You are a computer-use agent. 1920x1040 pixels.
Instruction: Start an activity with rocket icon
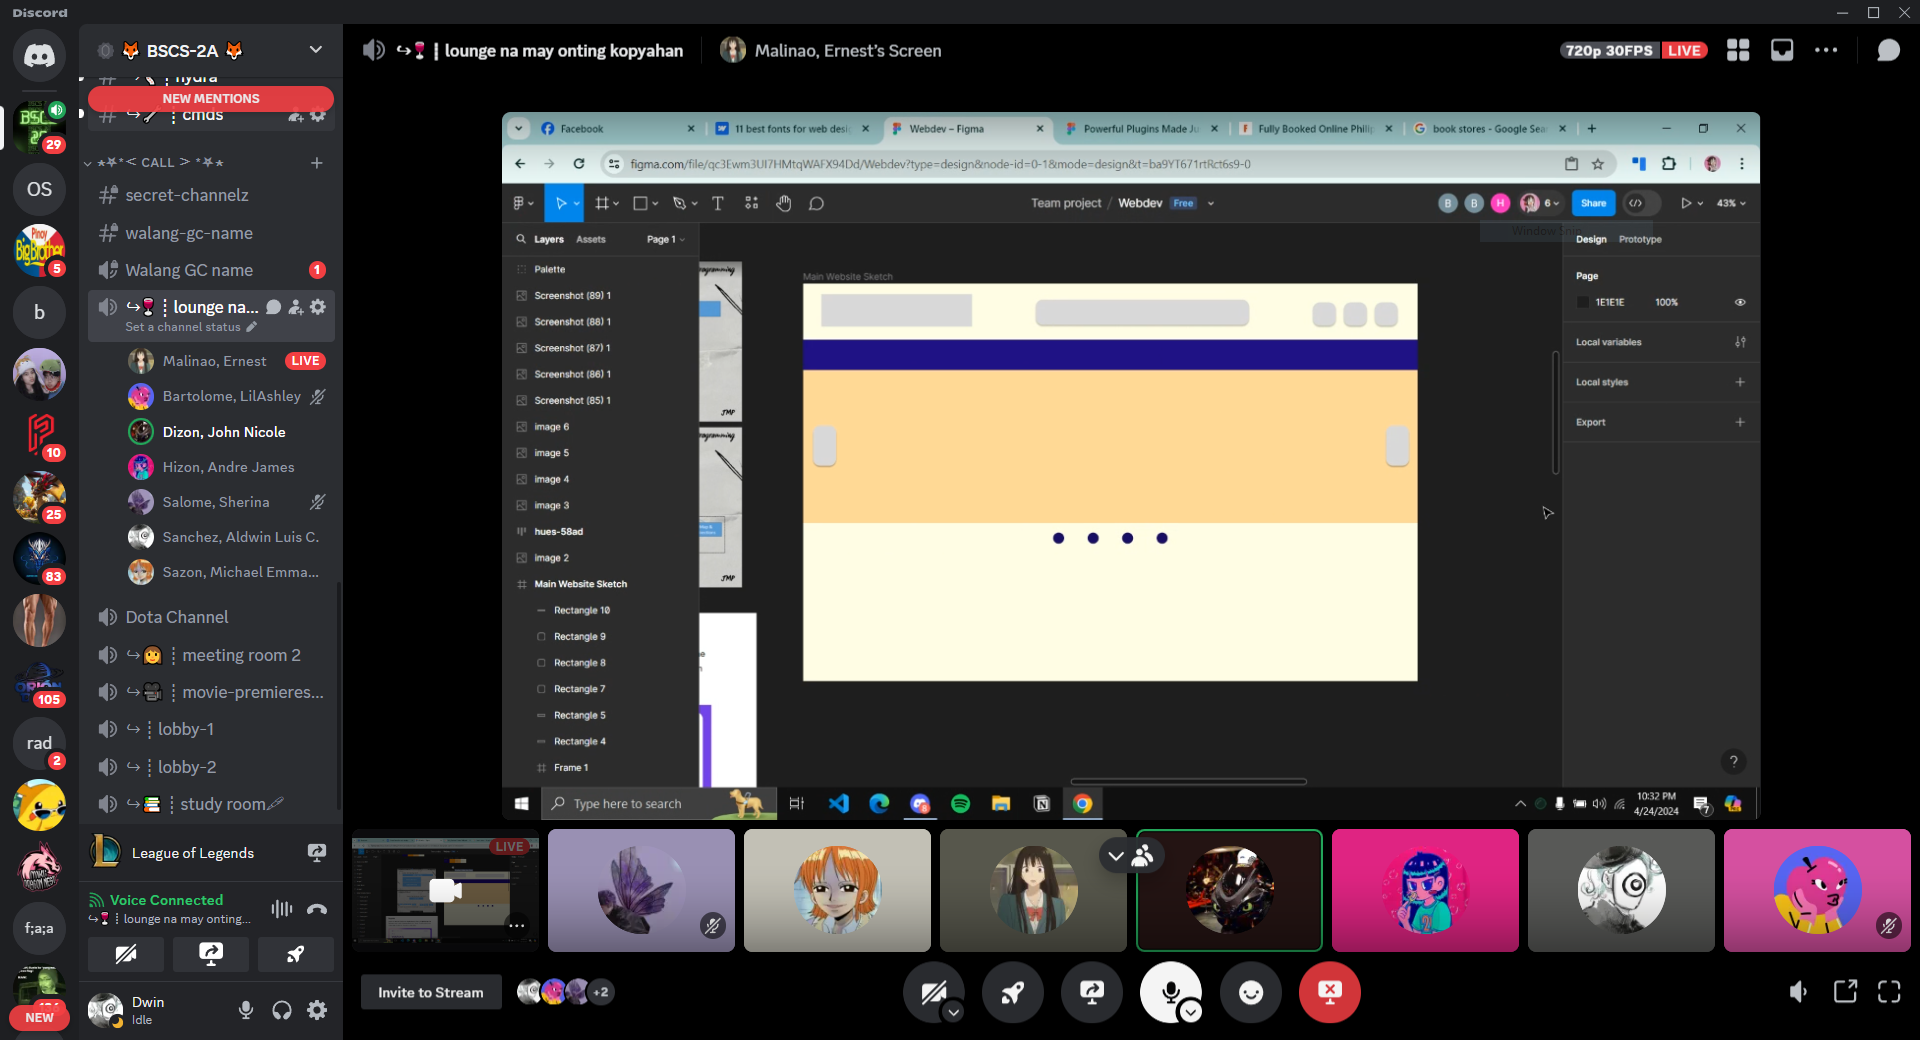pos(1012,992)
